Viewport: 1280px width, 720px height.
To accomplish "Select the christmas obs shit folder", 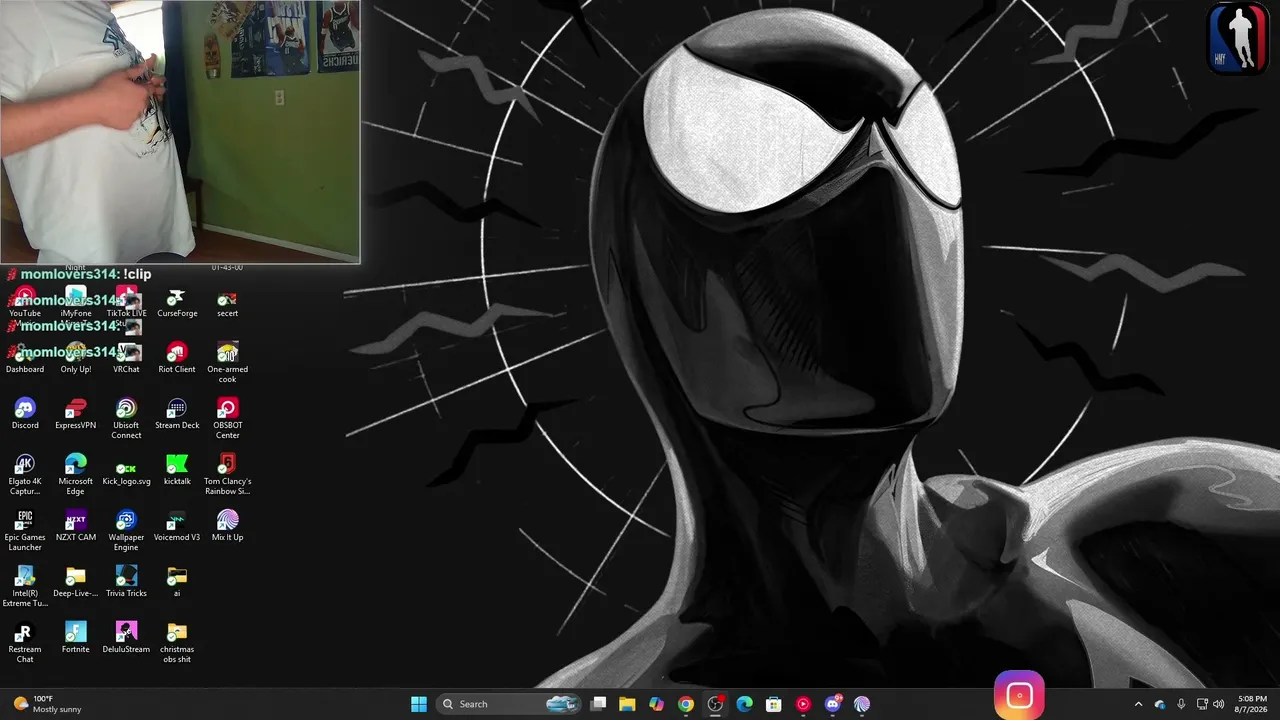I will tap(177, 644).
